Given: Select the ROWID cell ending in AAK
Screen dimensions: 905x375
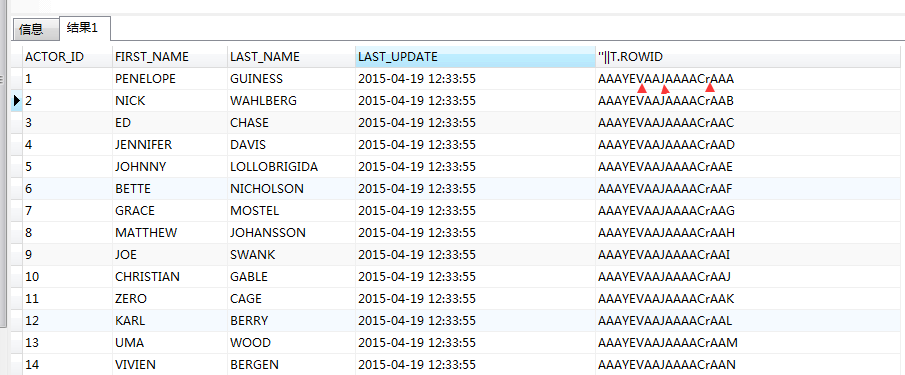Looking at the screenshot, I should click(750, 298).
